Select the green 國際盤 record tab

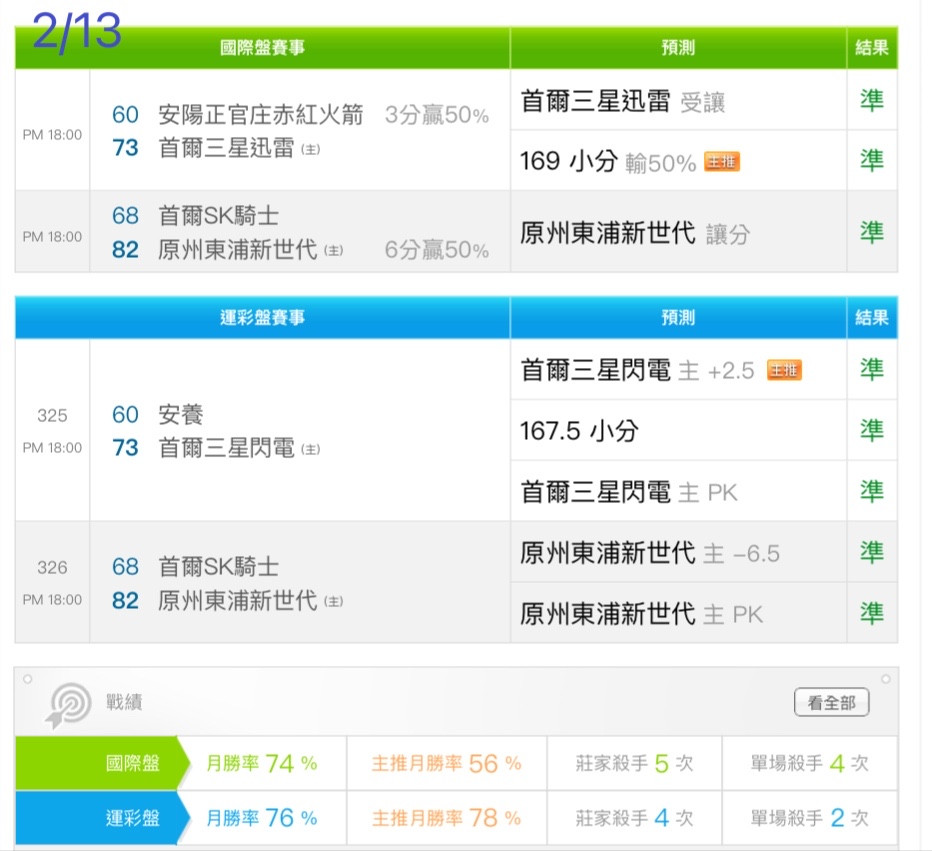[101, 763]
